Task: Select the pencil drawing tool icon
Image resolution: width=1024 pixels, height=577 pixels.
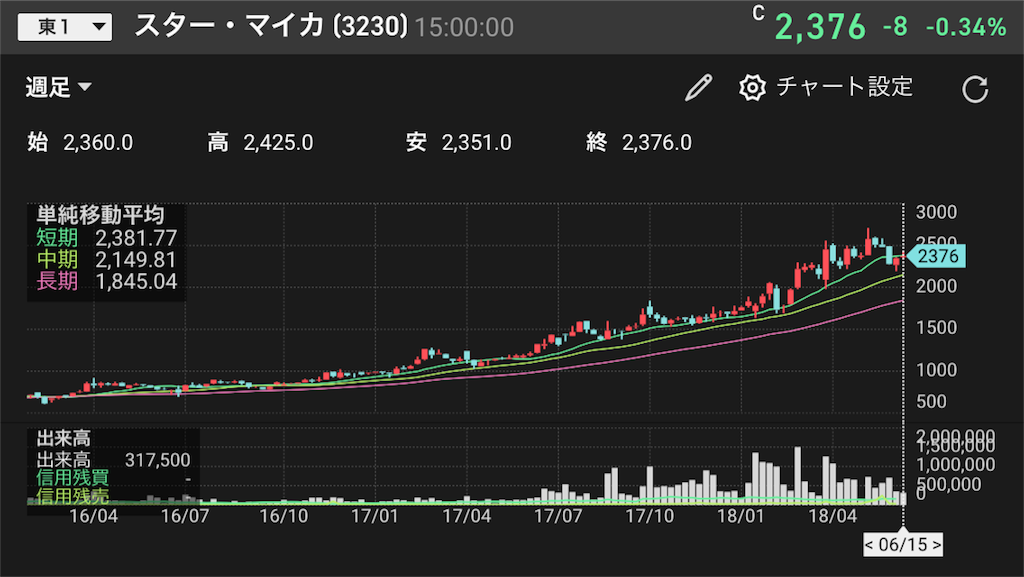Action: coord(698,87)
